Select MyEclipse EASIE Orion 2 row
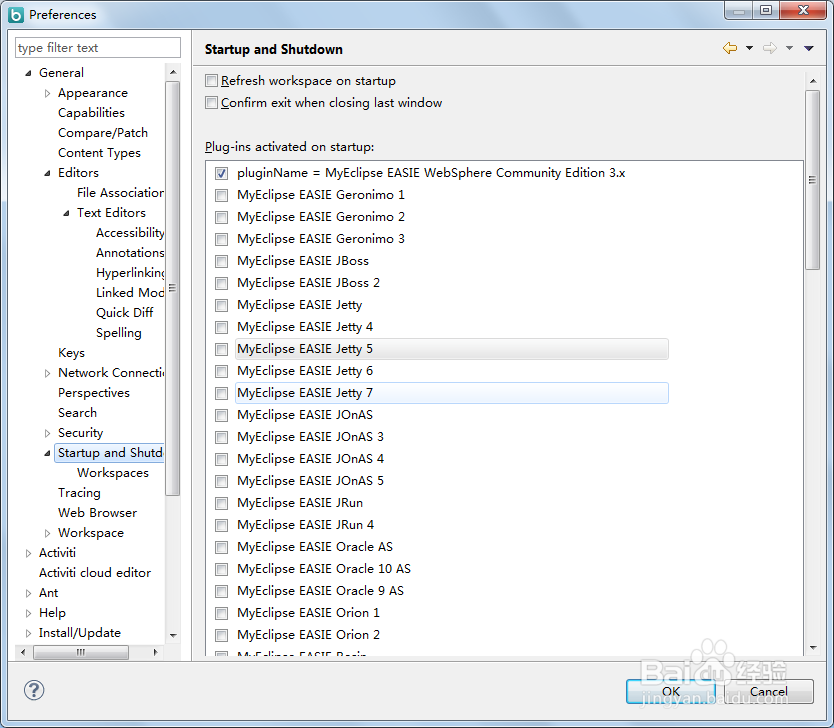 tap(308, 635)
